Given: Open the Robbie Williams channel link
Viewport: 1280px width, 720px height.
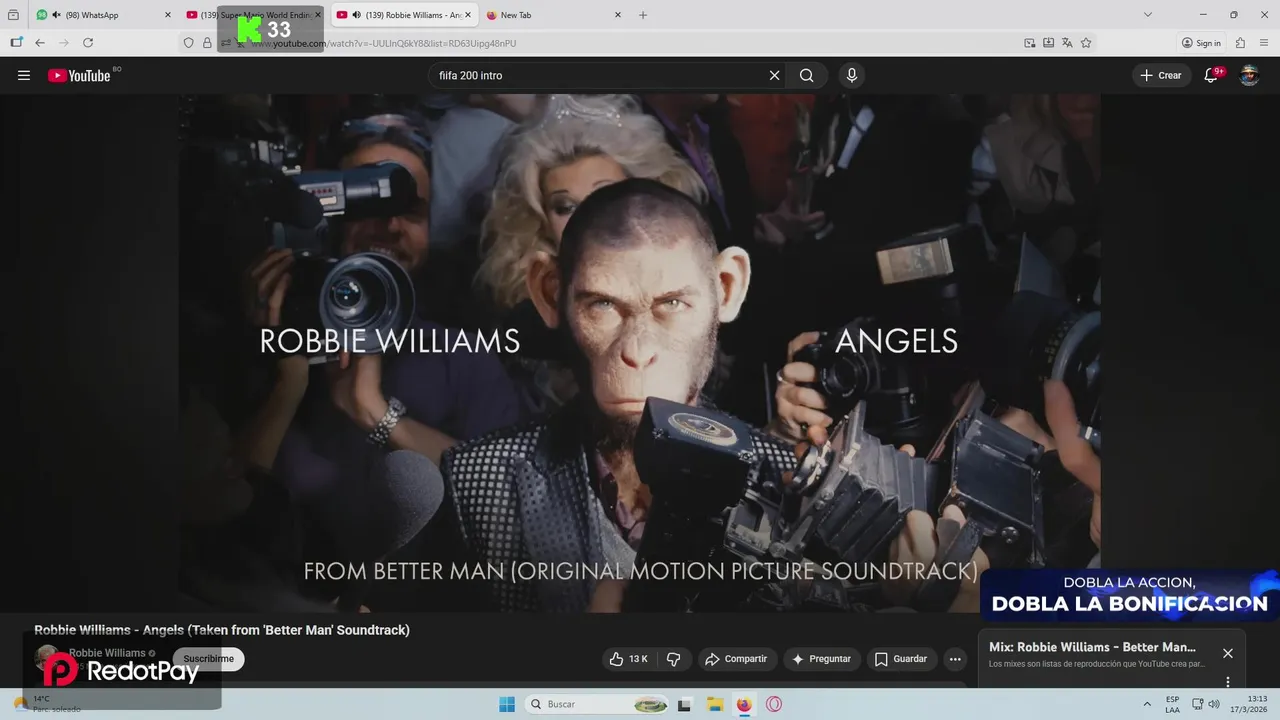Looking at the screenshot, I should [107, 653].
